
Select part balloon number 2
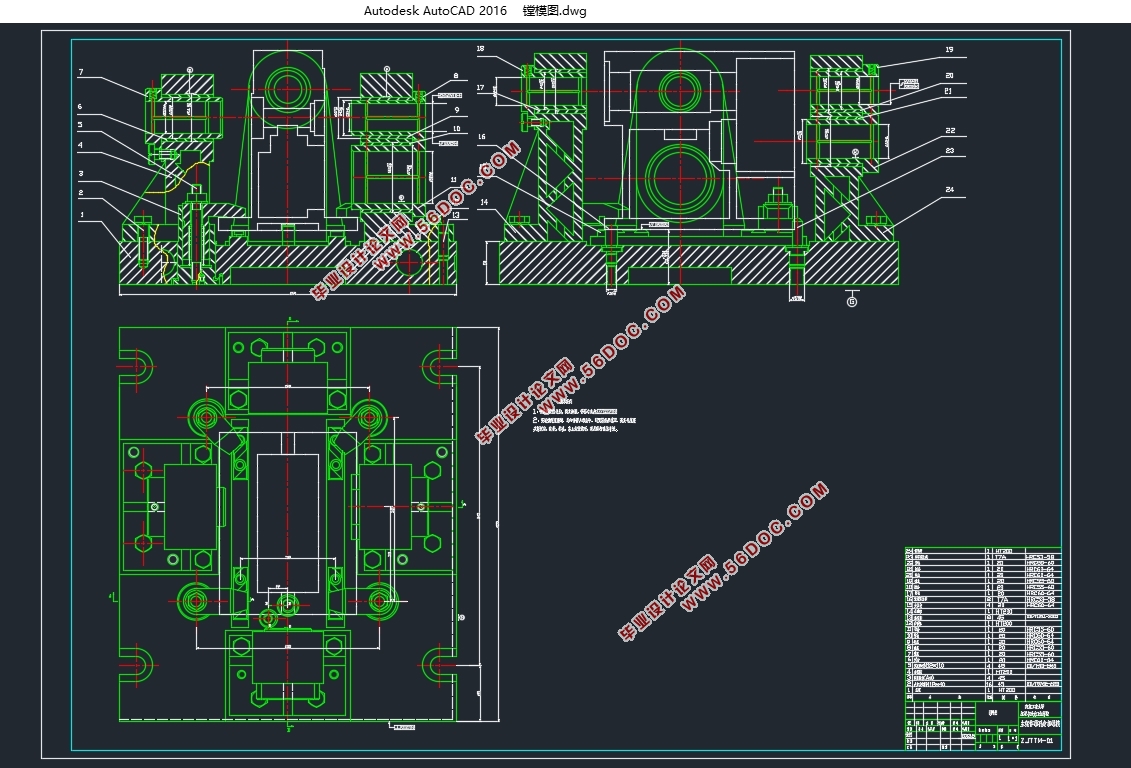coord(81,193)
